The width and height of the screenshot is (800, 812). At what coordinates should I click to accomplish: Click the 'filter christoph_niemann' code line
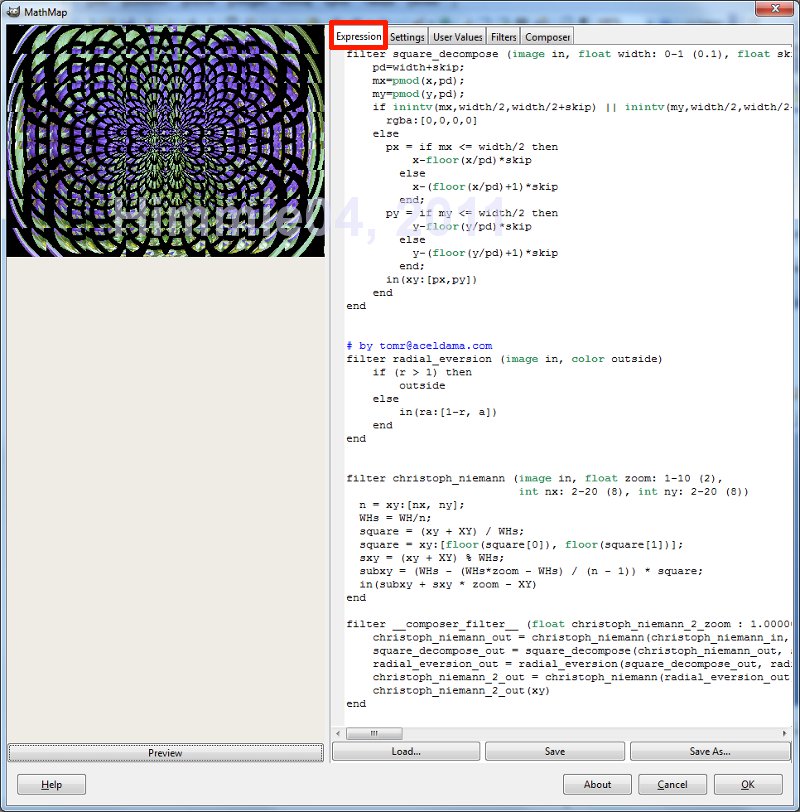534,478
